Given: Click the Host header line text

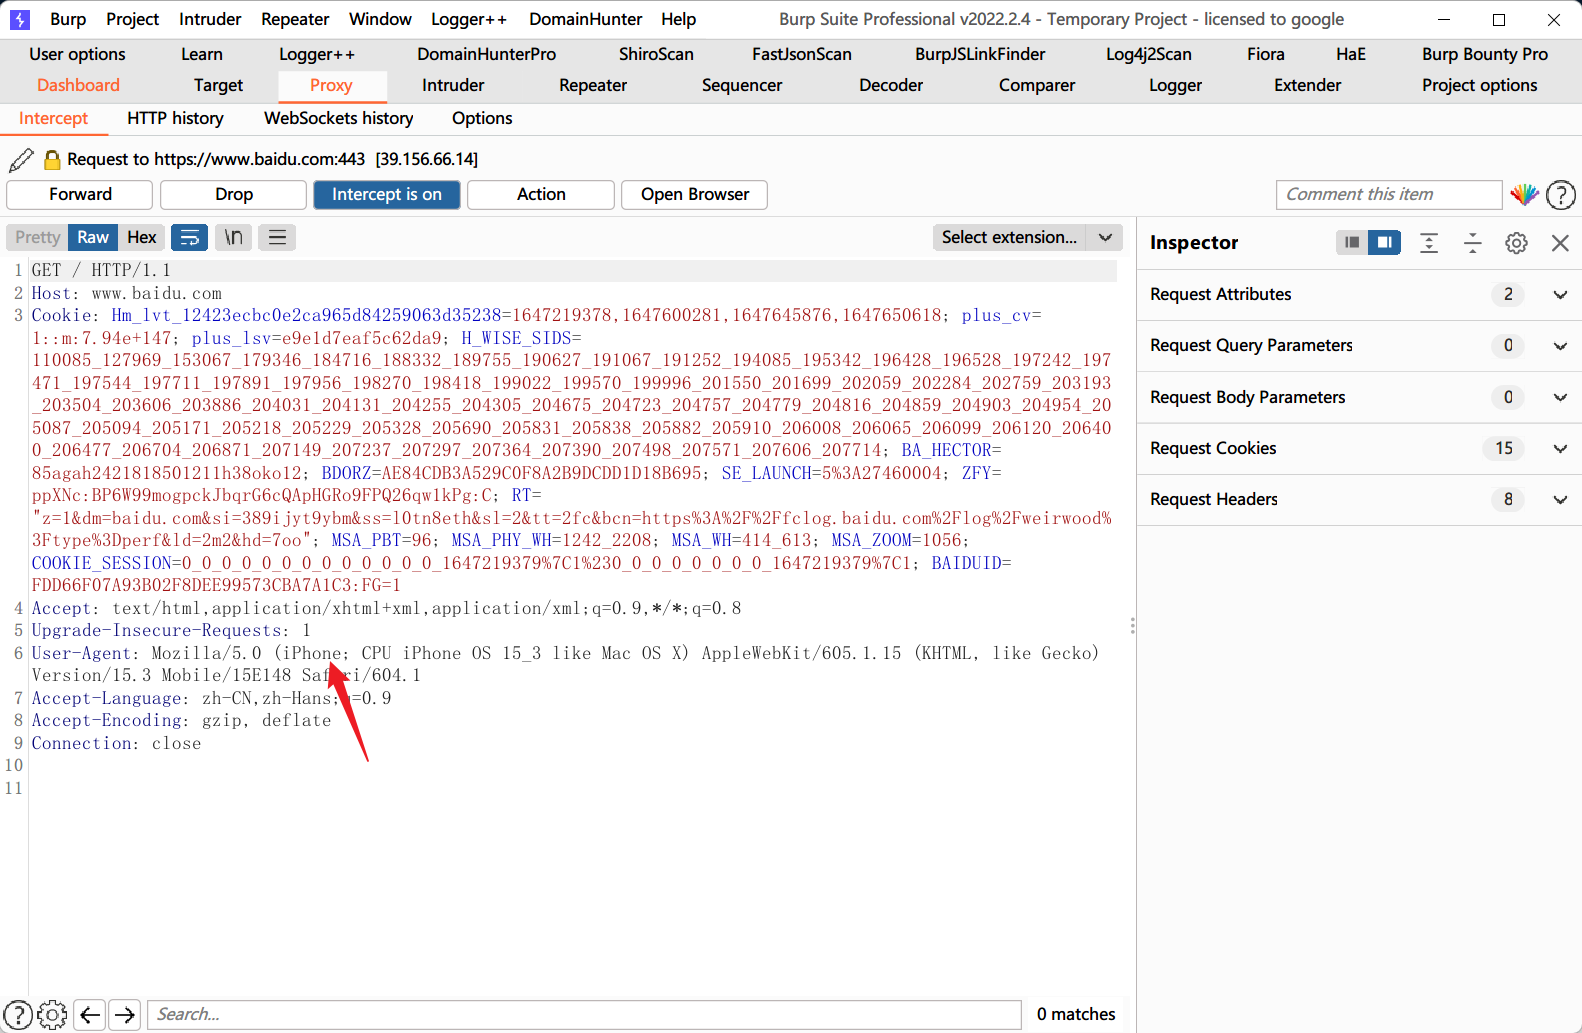Looking at the screenshot, I should (127, 293).
